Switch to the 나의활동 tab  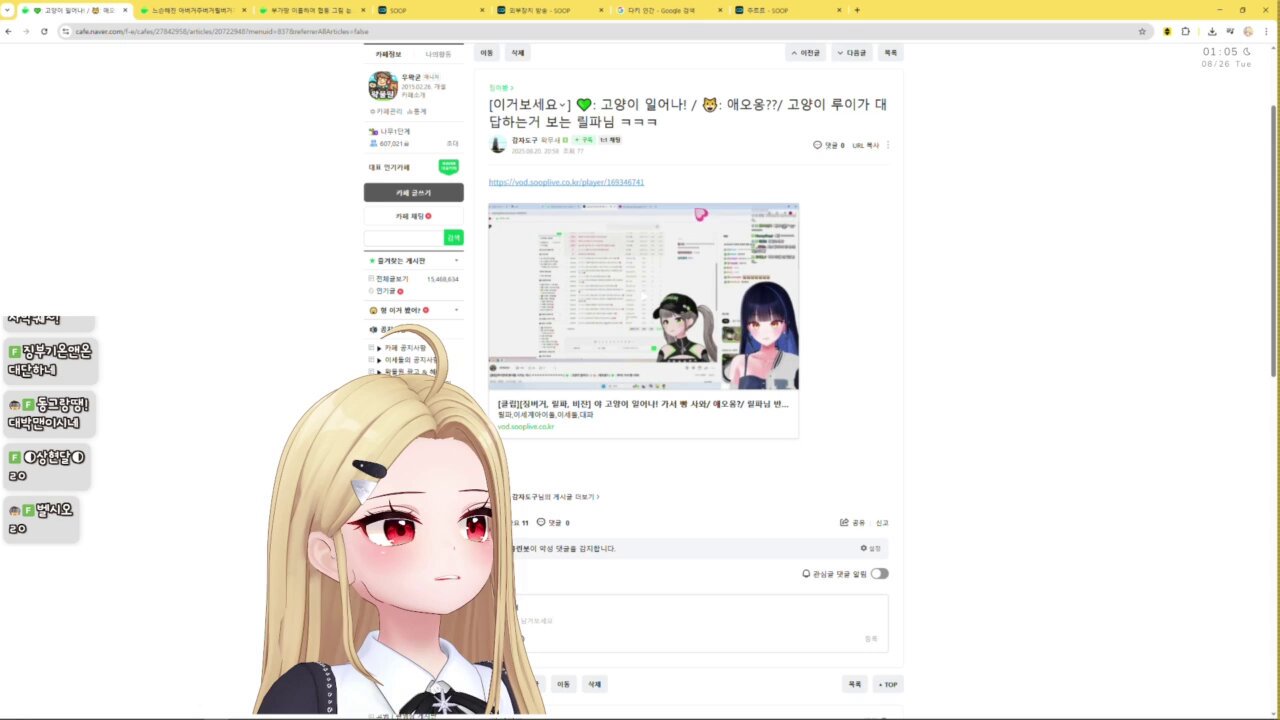(438, 54)
